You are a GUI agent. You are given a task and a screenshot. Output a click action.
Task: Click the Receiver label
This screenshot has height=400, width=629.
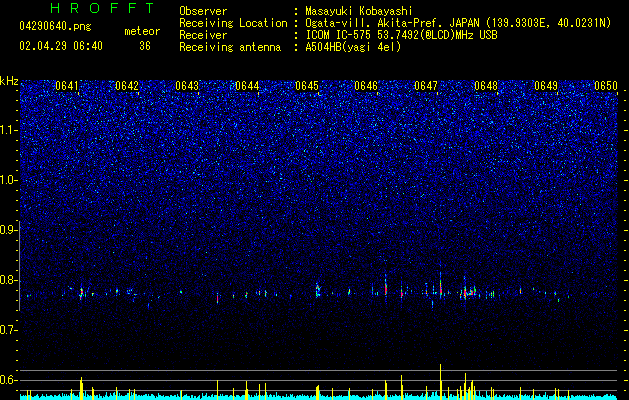203,35
